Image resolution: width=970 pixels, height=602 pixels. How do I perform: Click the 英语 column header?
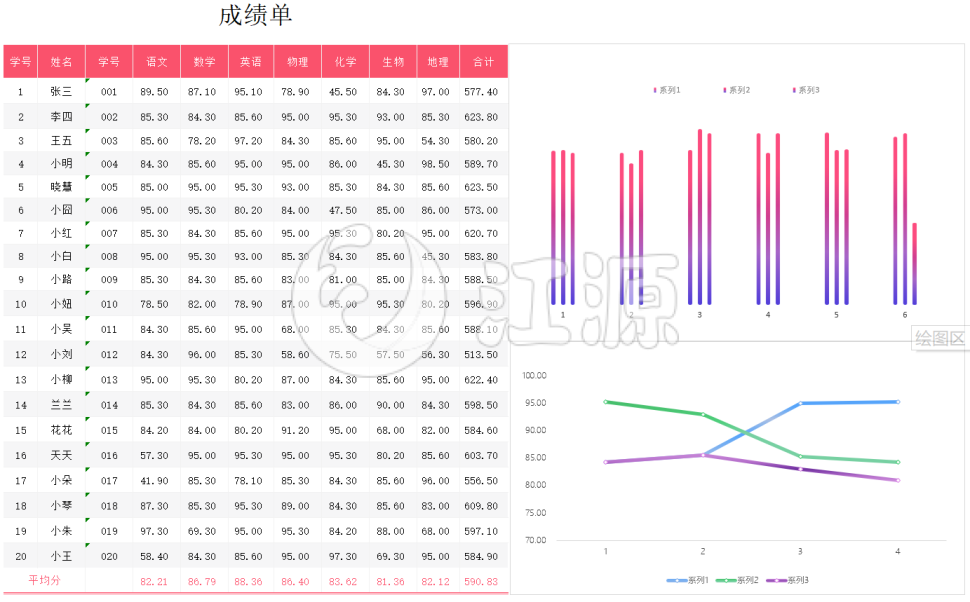pos(251,61)
